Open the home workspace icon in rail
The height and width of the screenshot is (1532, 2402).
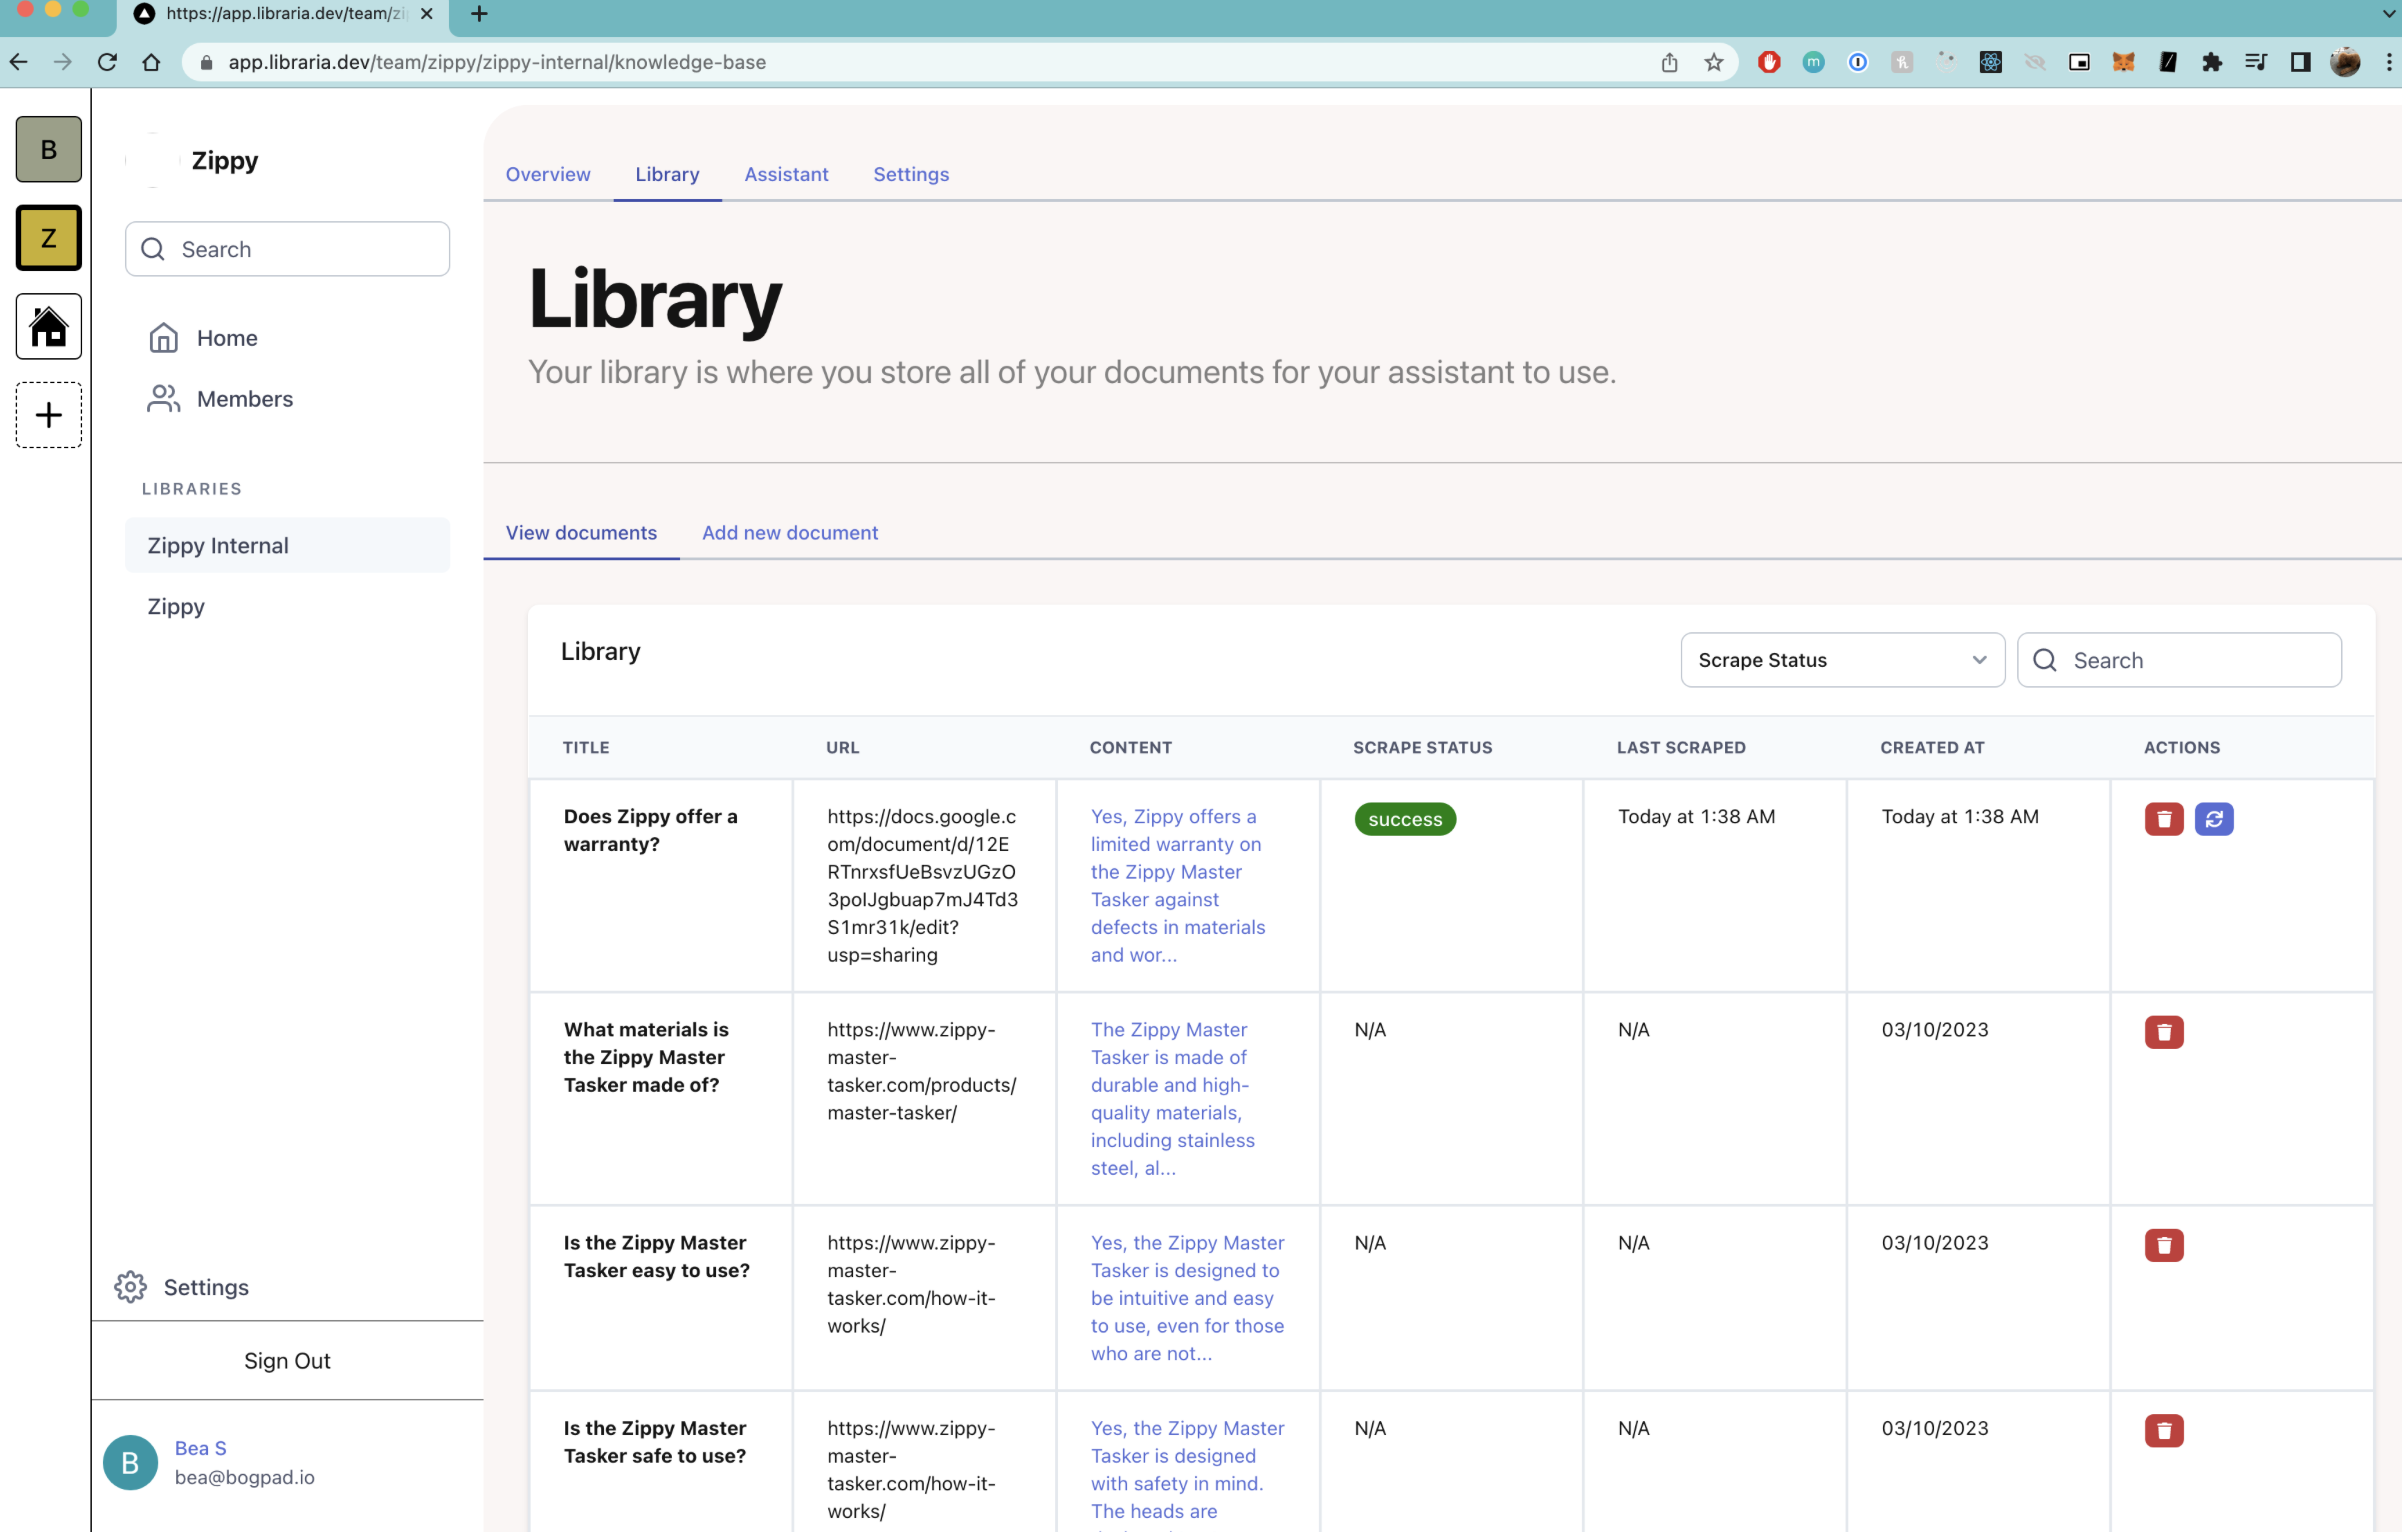48,326
